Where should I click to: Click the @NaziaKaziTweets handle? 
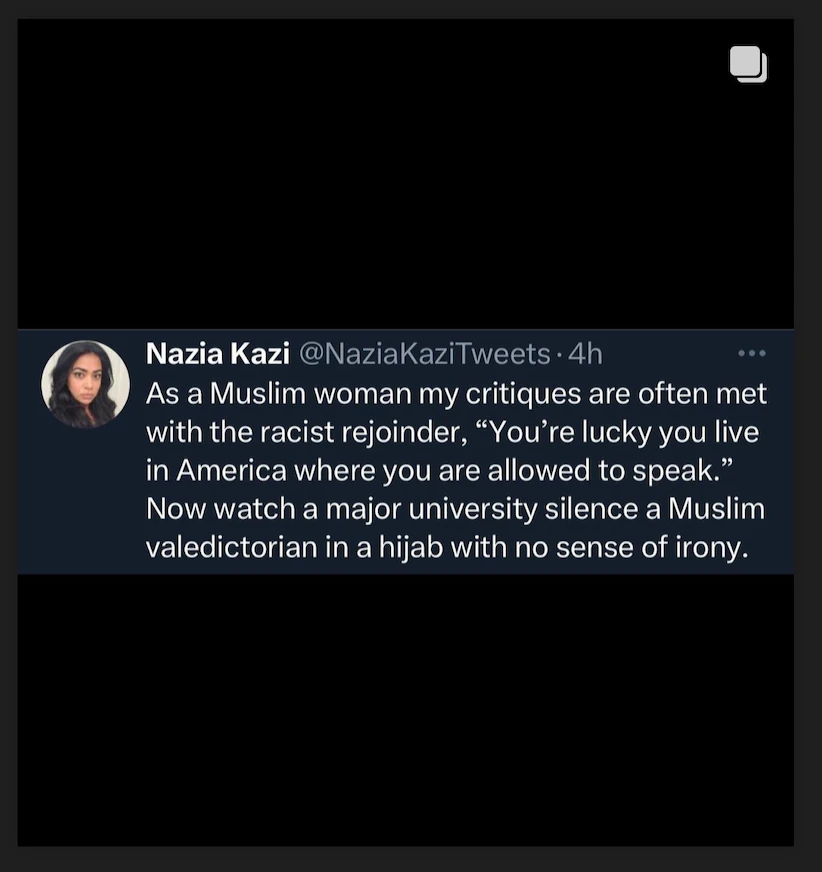click(424, 353)
